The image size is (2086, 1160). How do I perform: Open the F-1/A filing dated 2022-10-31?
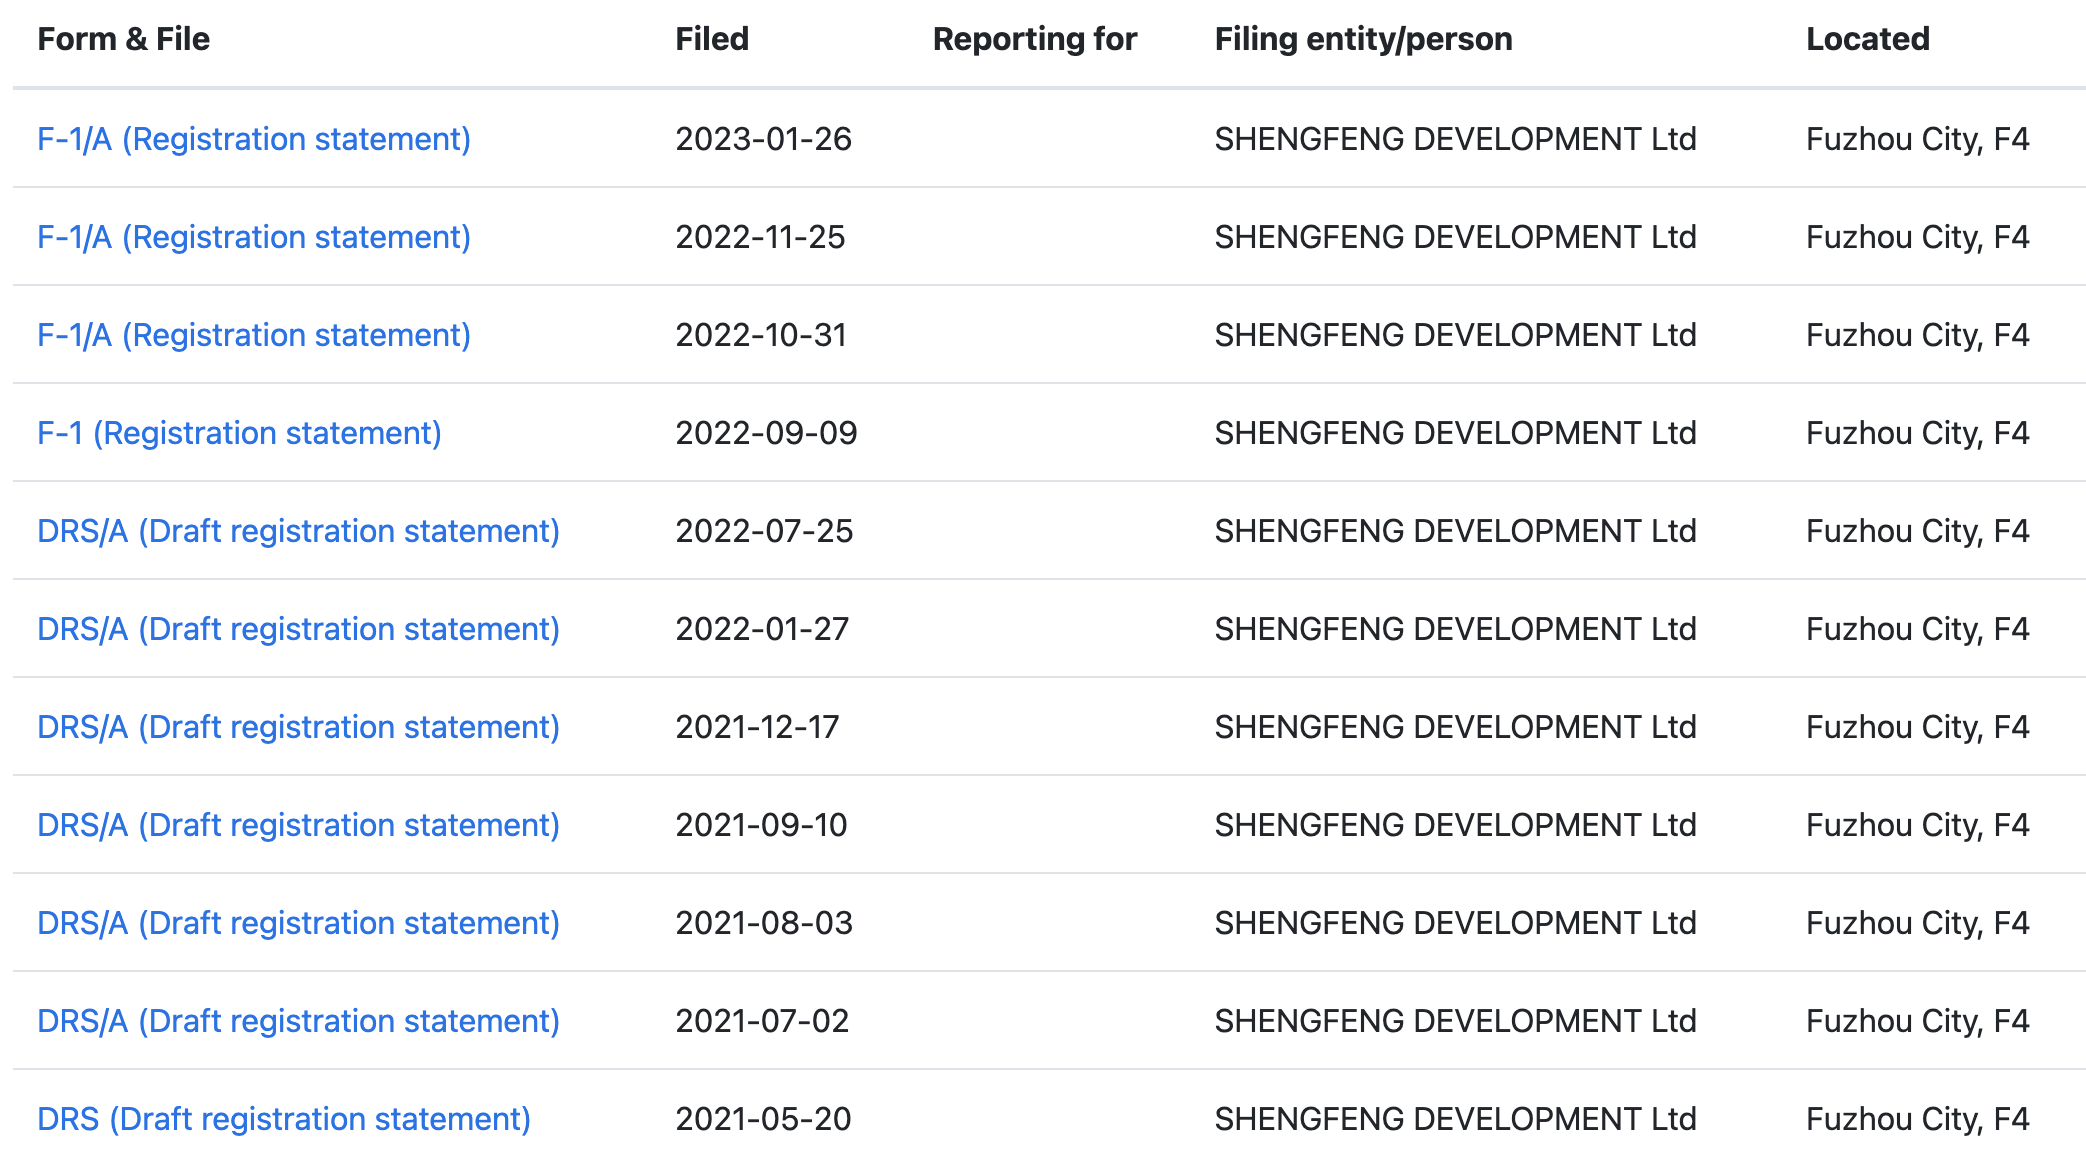click(254, 335)
